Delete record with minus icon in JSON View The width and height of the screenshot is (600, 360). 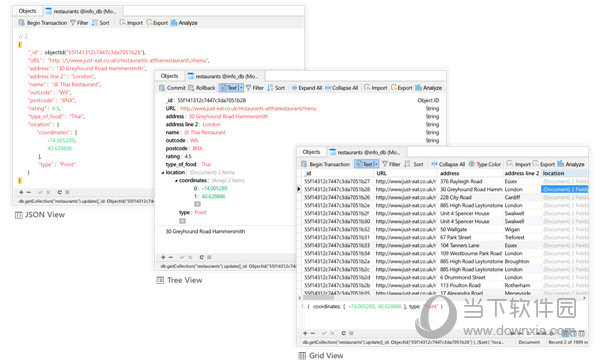point(29,192)
